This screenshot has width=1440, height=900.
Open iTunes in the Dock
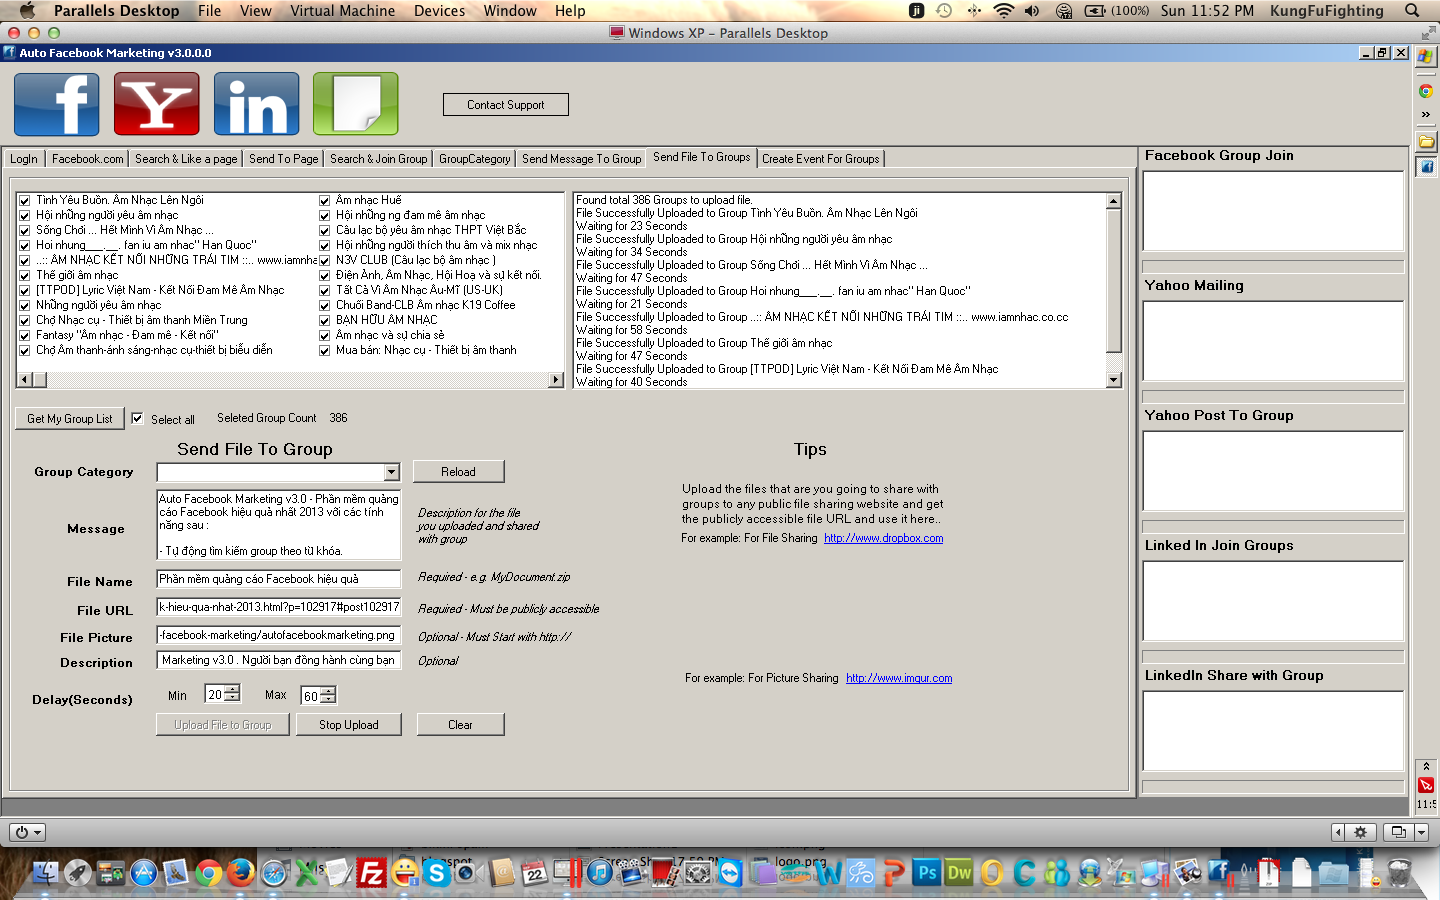(599, 873)
